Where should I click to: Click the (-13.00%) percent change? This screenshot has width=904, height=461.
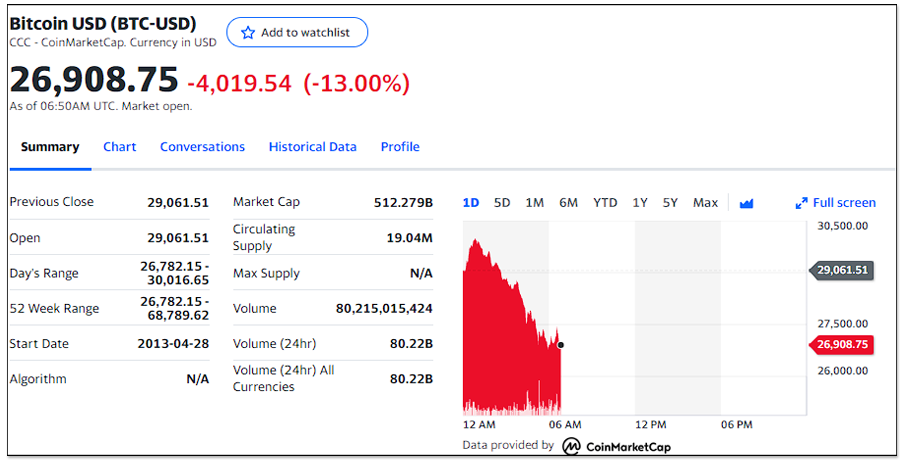coord(357,84)
